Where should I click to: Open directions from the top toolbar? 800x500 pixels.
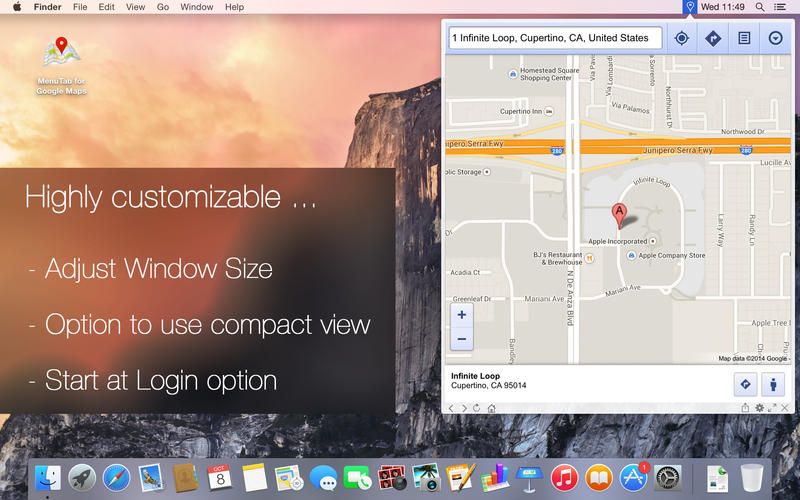pos(713,38)
